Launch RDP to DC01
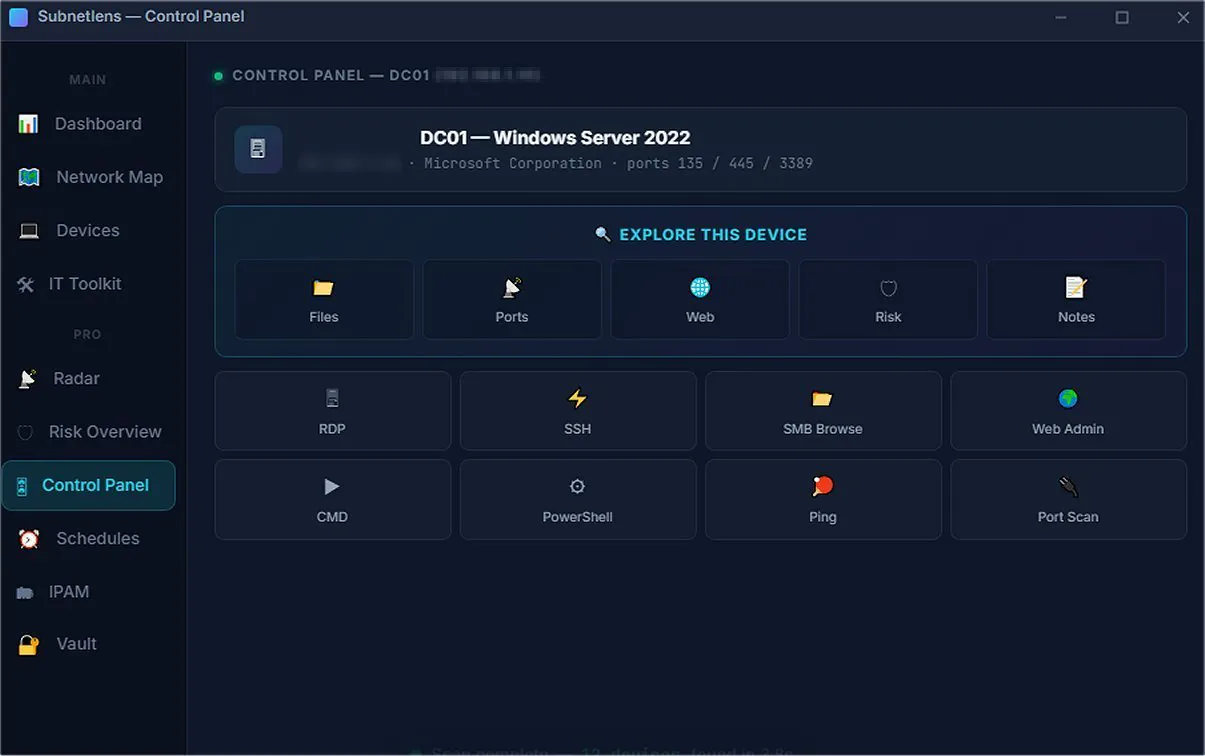The height and width of the screenshot is (756, 1205). (333, 411)
